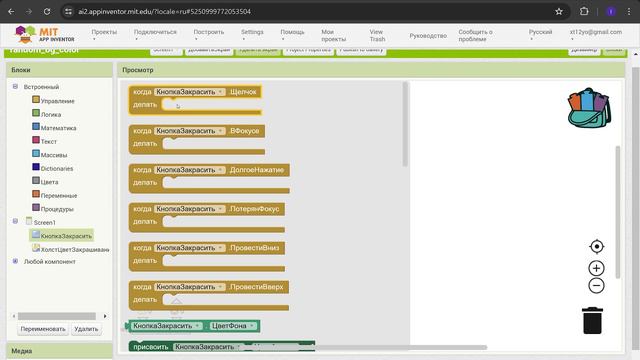This screenshot has width=640, height=360.
Task: Click the blocks palette horizontal scrollbar
Action: pyautogui.click(x=57, y=316)
